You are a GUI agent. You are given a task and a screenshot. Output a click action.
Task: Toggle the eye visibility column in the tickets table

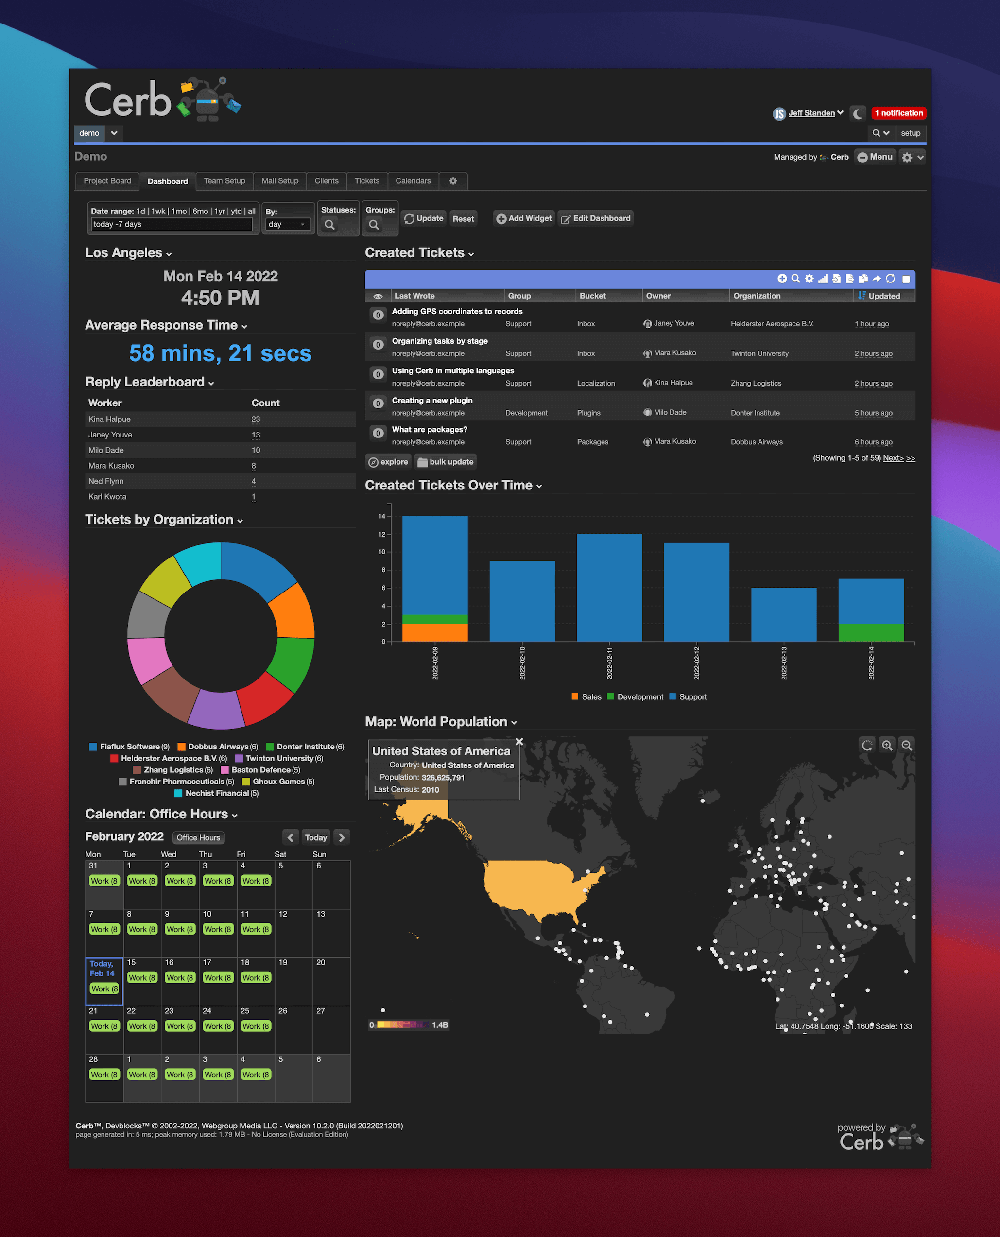click(x=378, y=296)
